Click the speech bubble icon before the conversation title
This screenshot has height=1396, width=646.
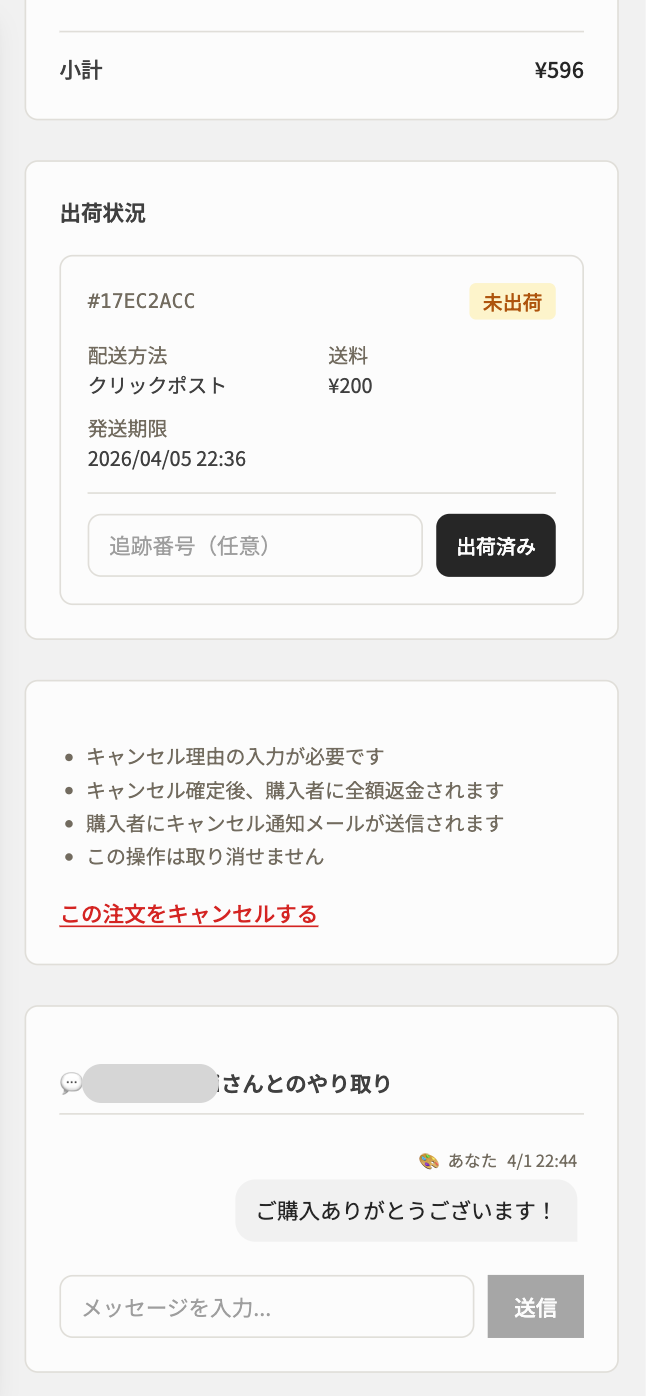pos(70,1084)
